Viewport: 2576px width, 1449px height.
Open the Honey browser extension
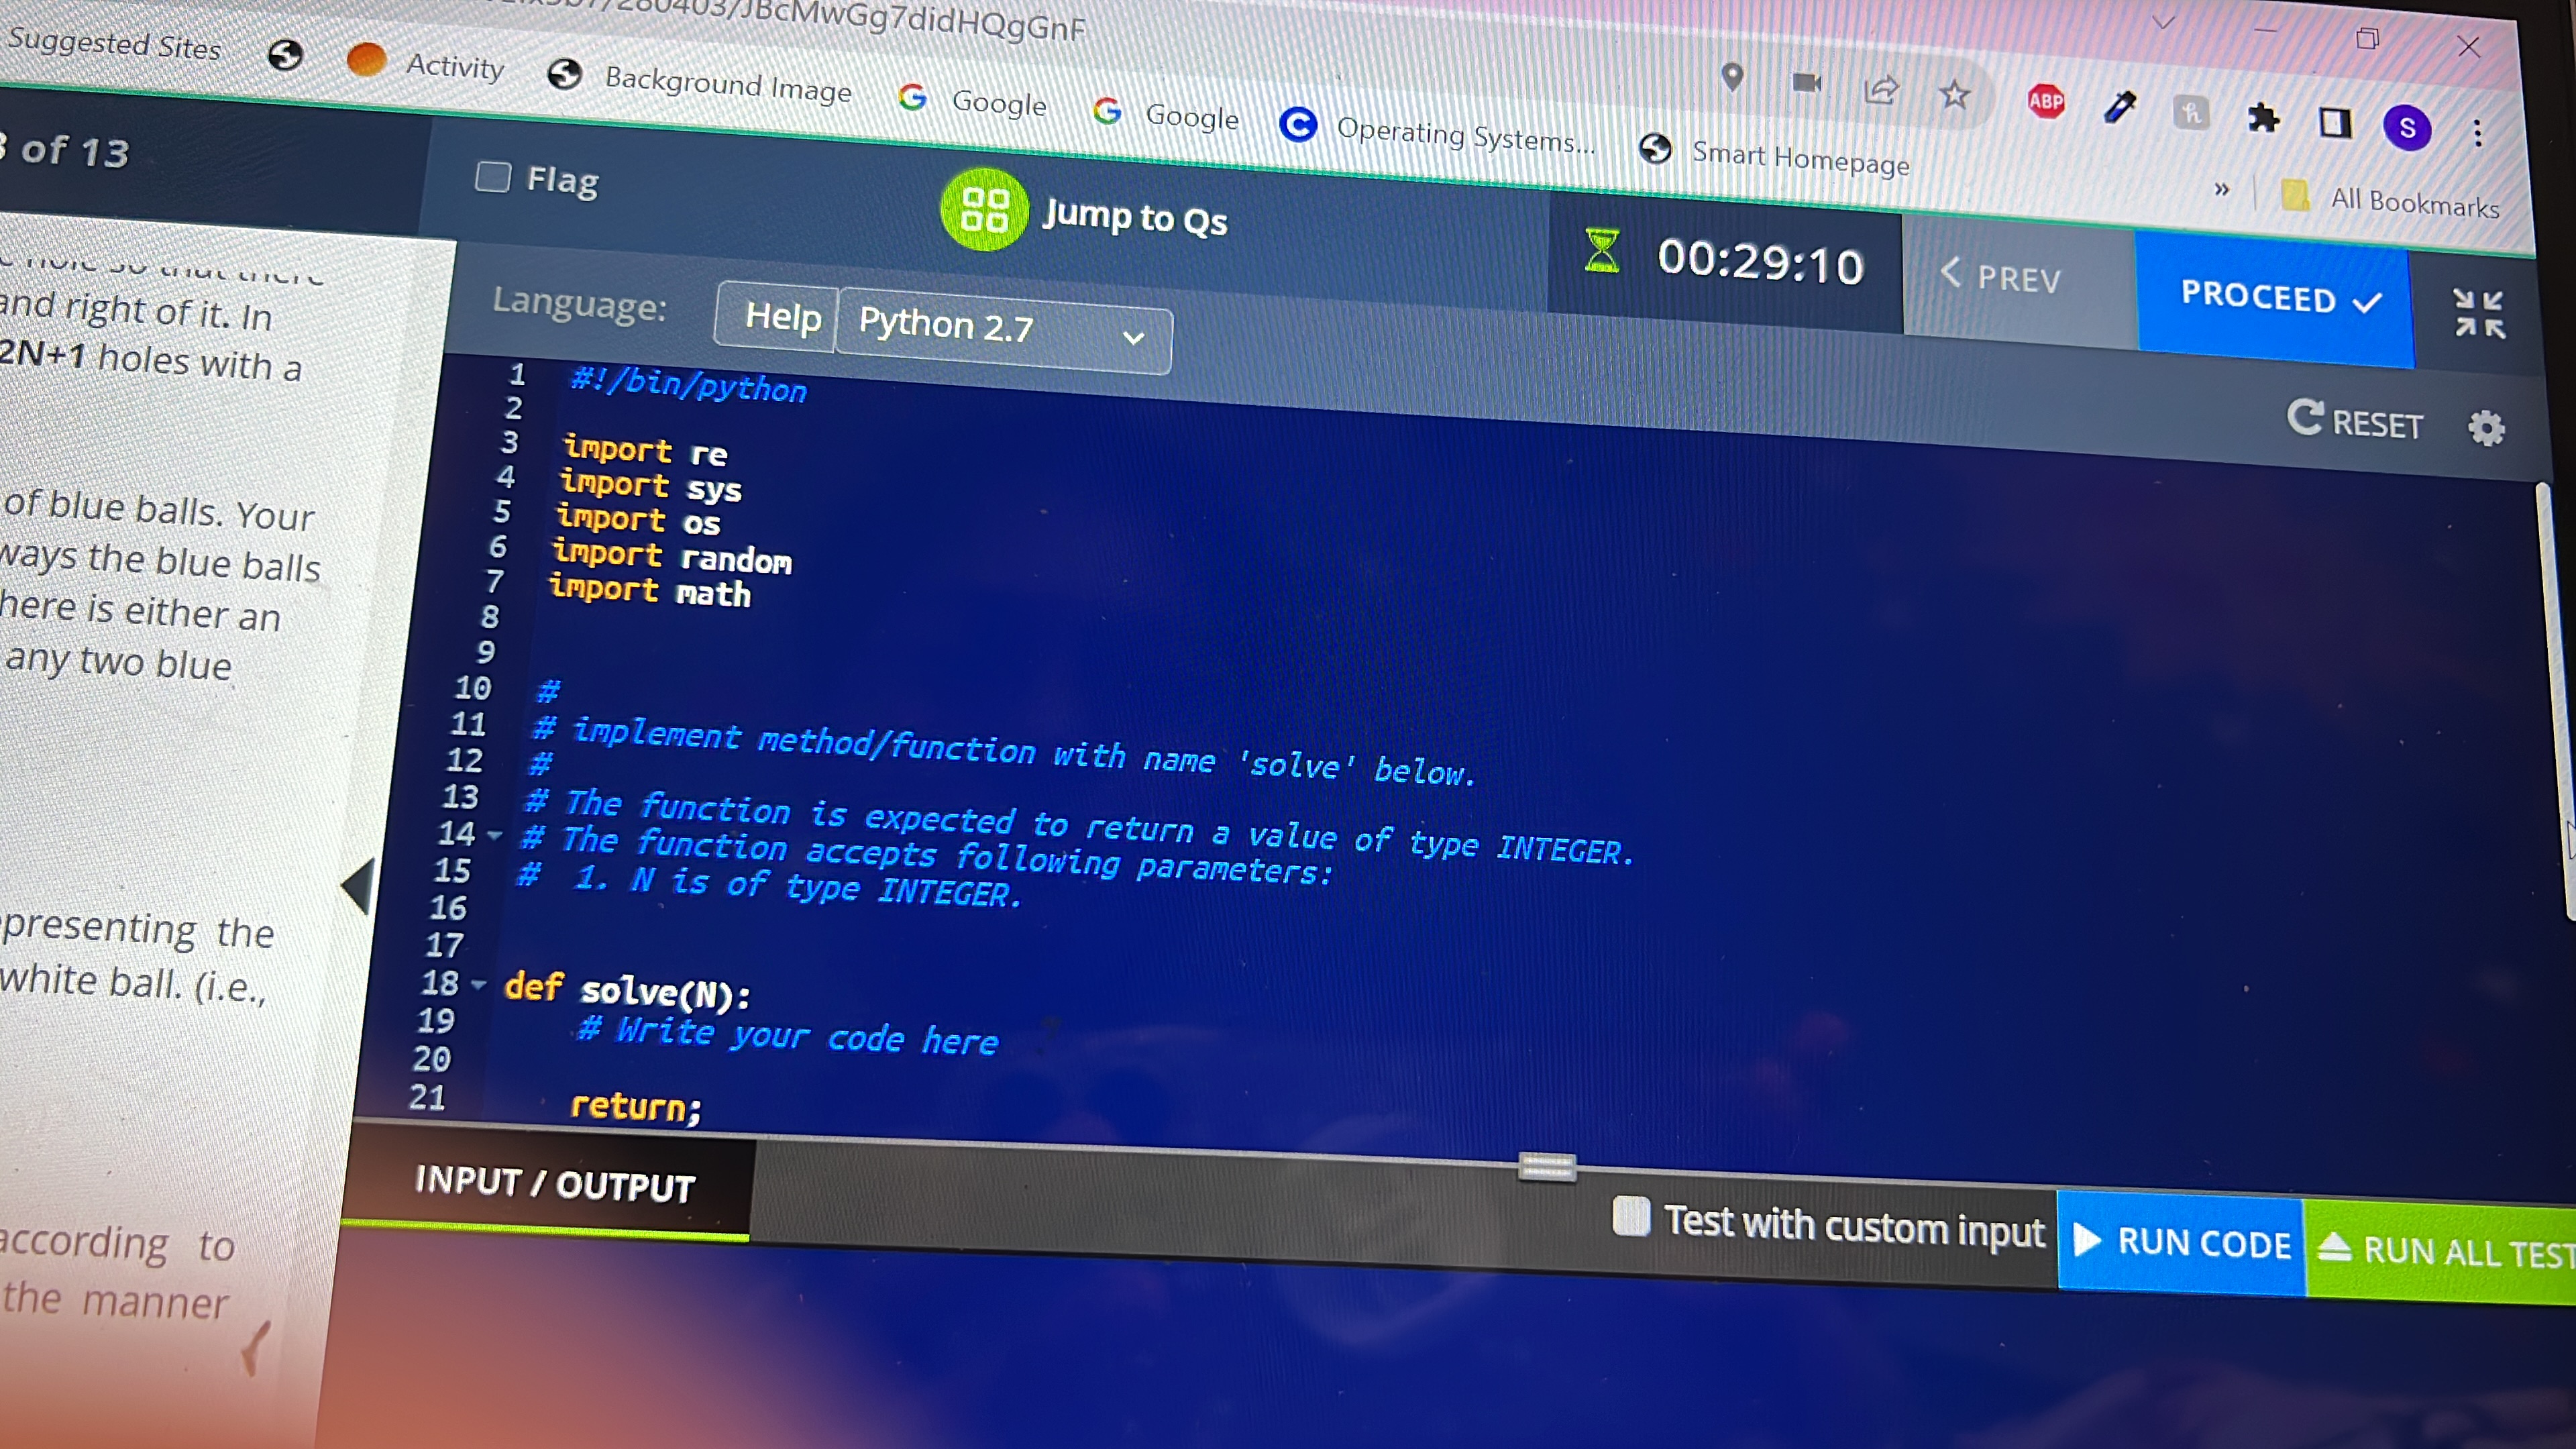coord(2191,114)
